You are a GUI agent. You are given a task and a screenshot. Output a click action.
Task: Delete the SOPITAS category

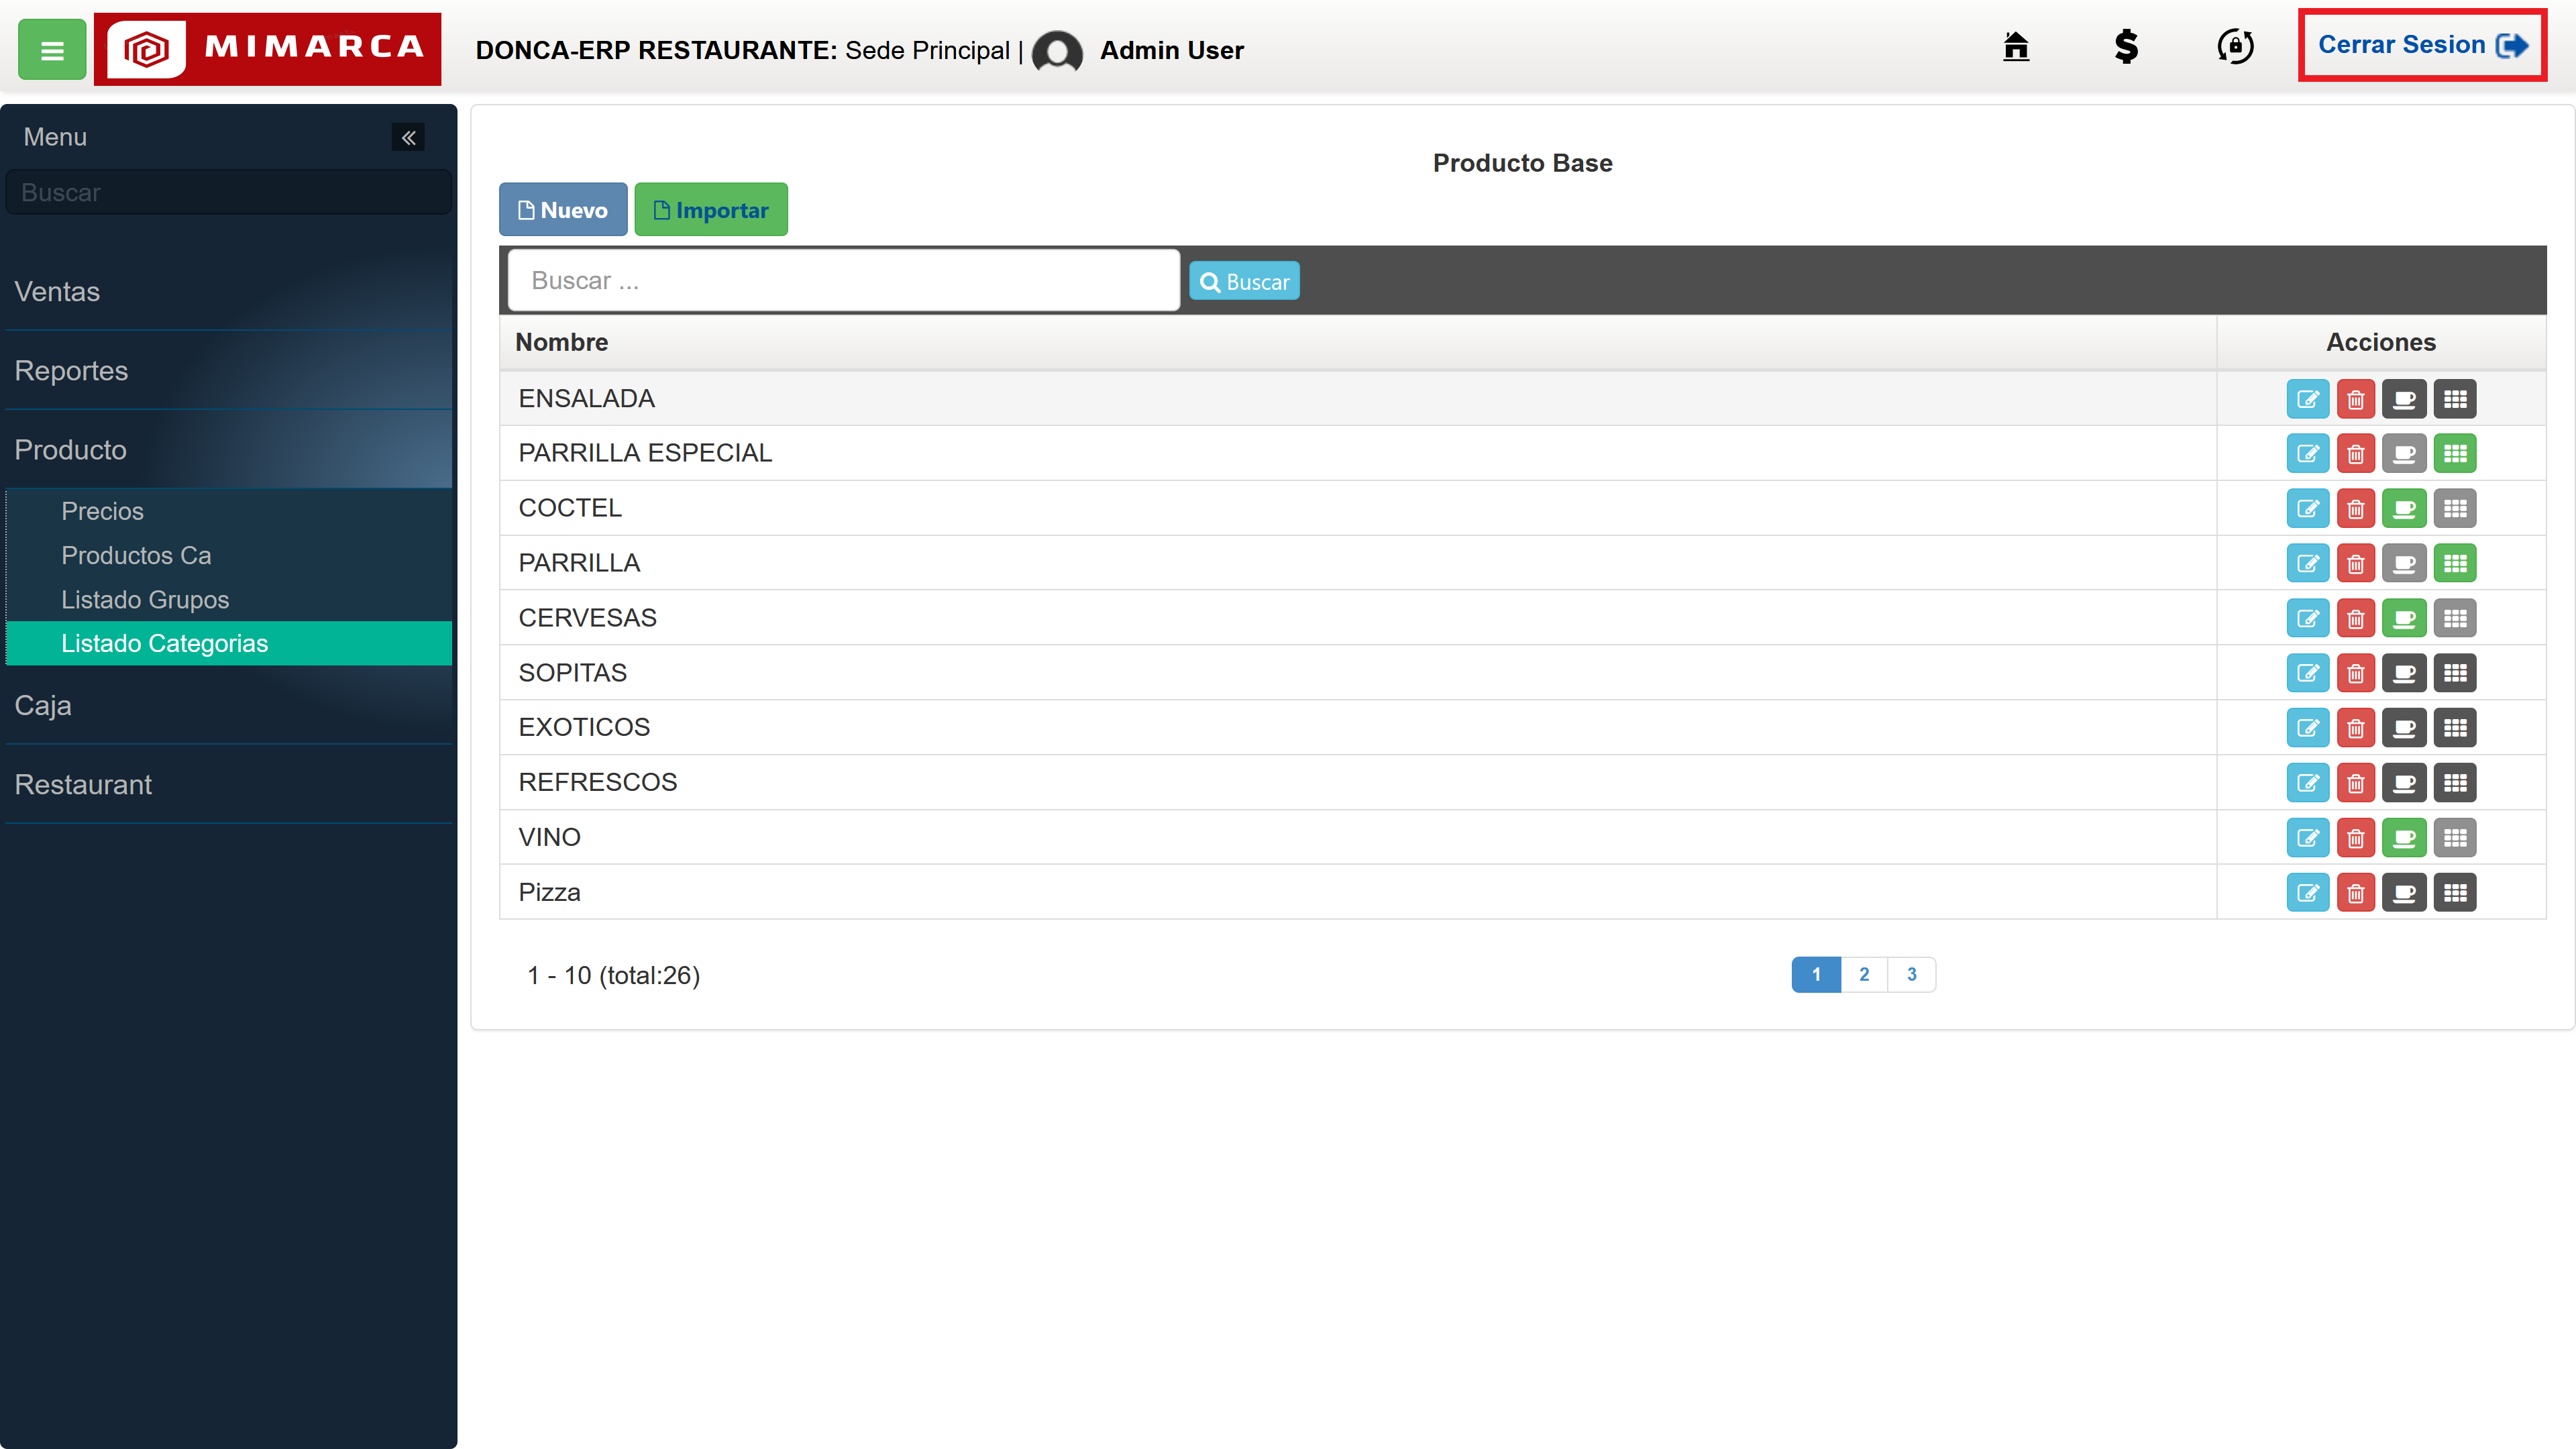click(2356, 673)
